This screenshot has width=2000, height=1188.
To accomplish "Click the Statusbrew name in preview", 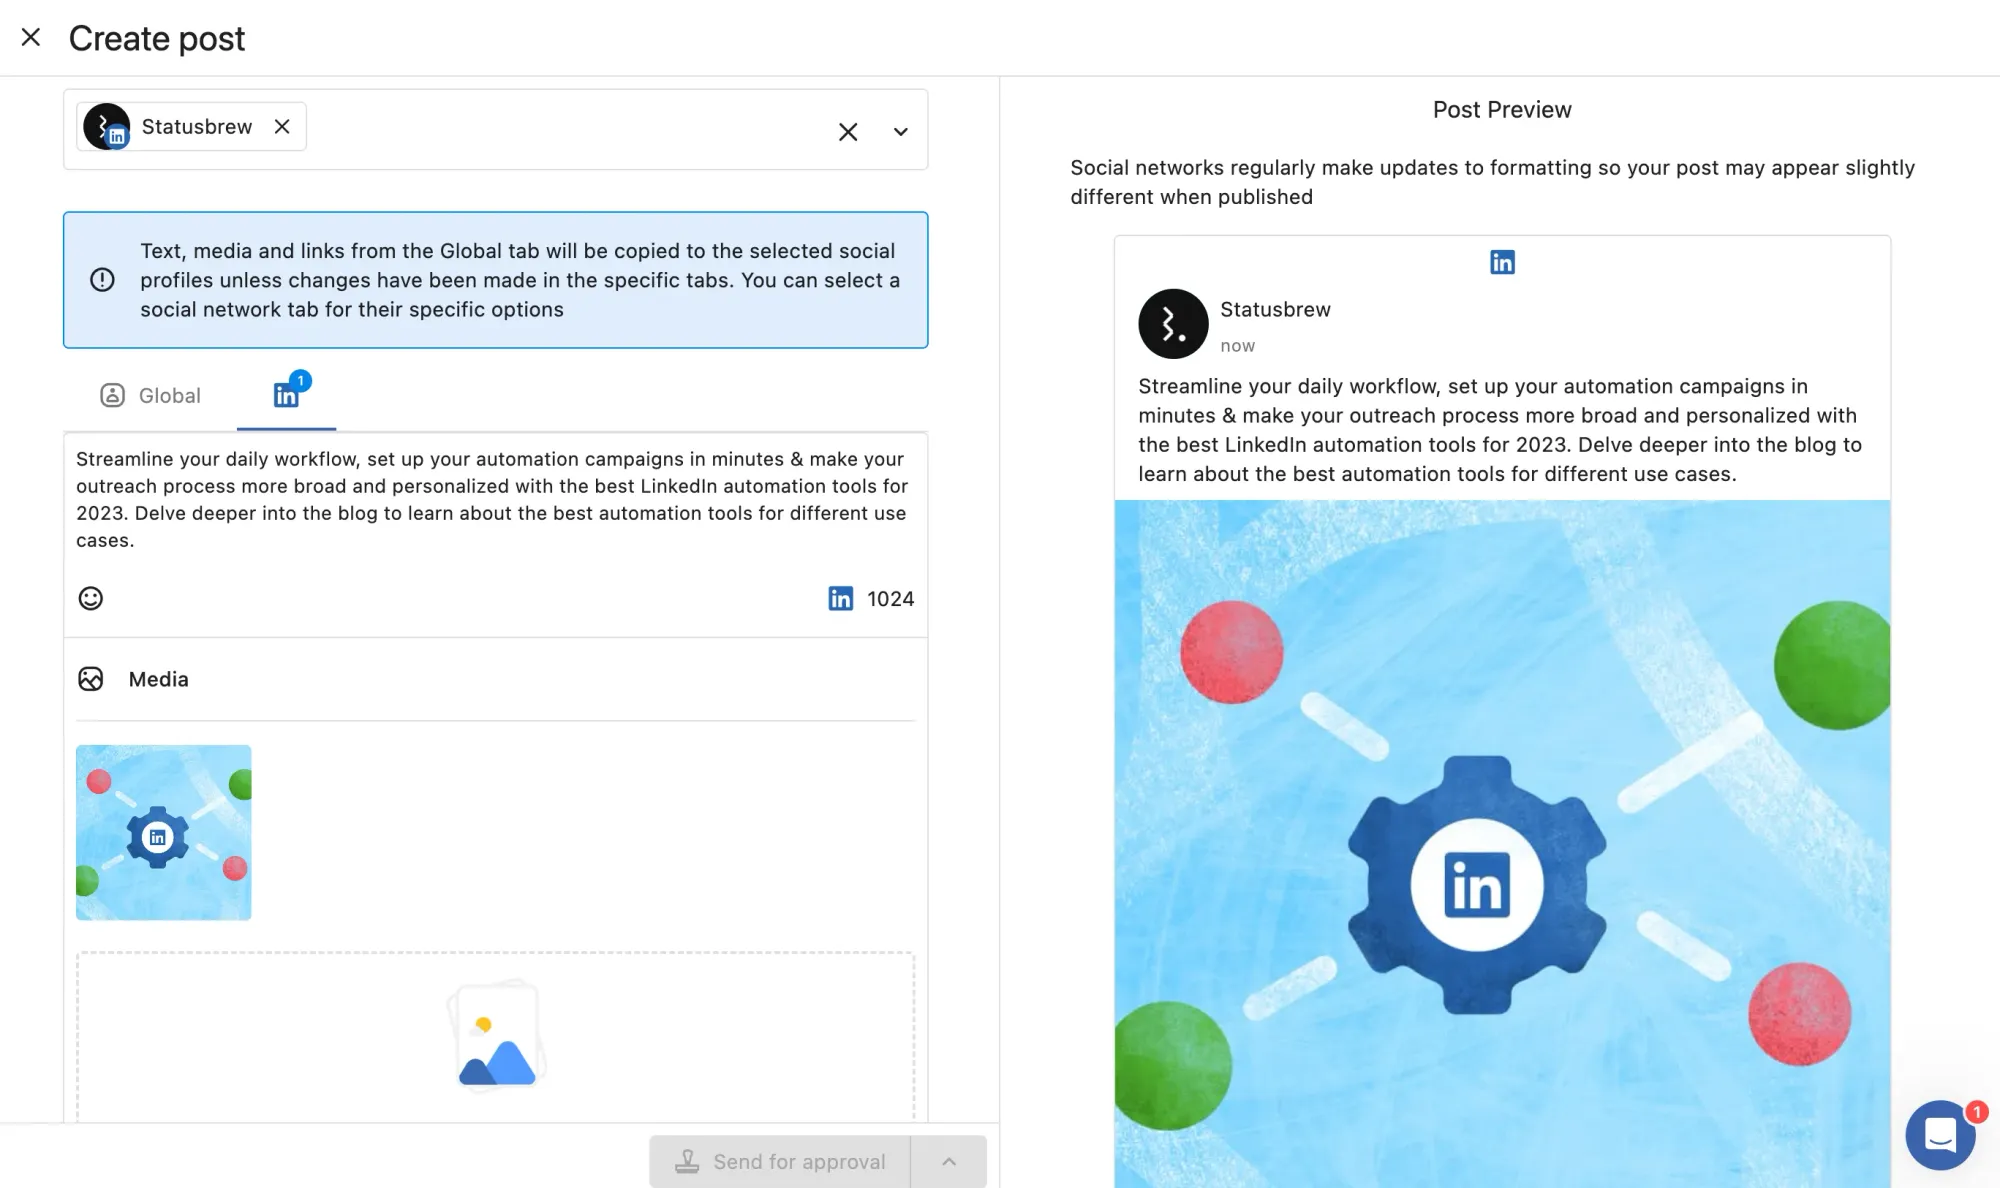I will pos(1275,310).
